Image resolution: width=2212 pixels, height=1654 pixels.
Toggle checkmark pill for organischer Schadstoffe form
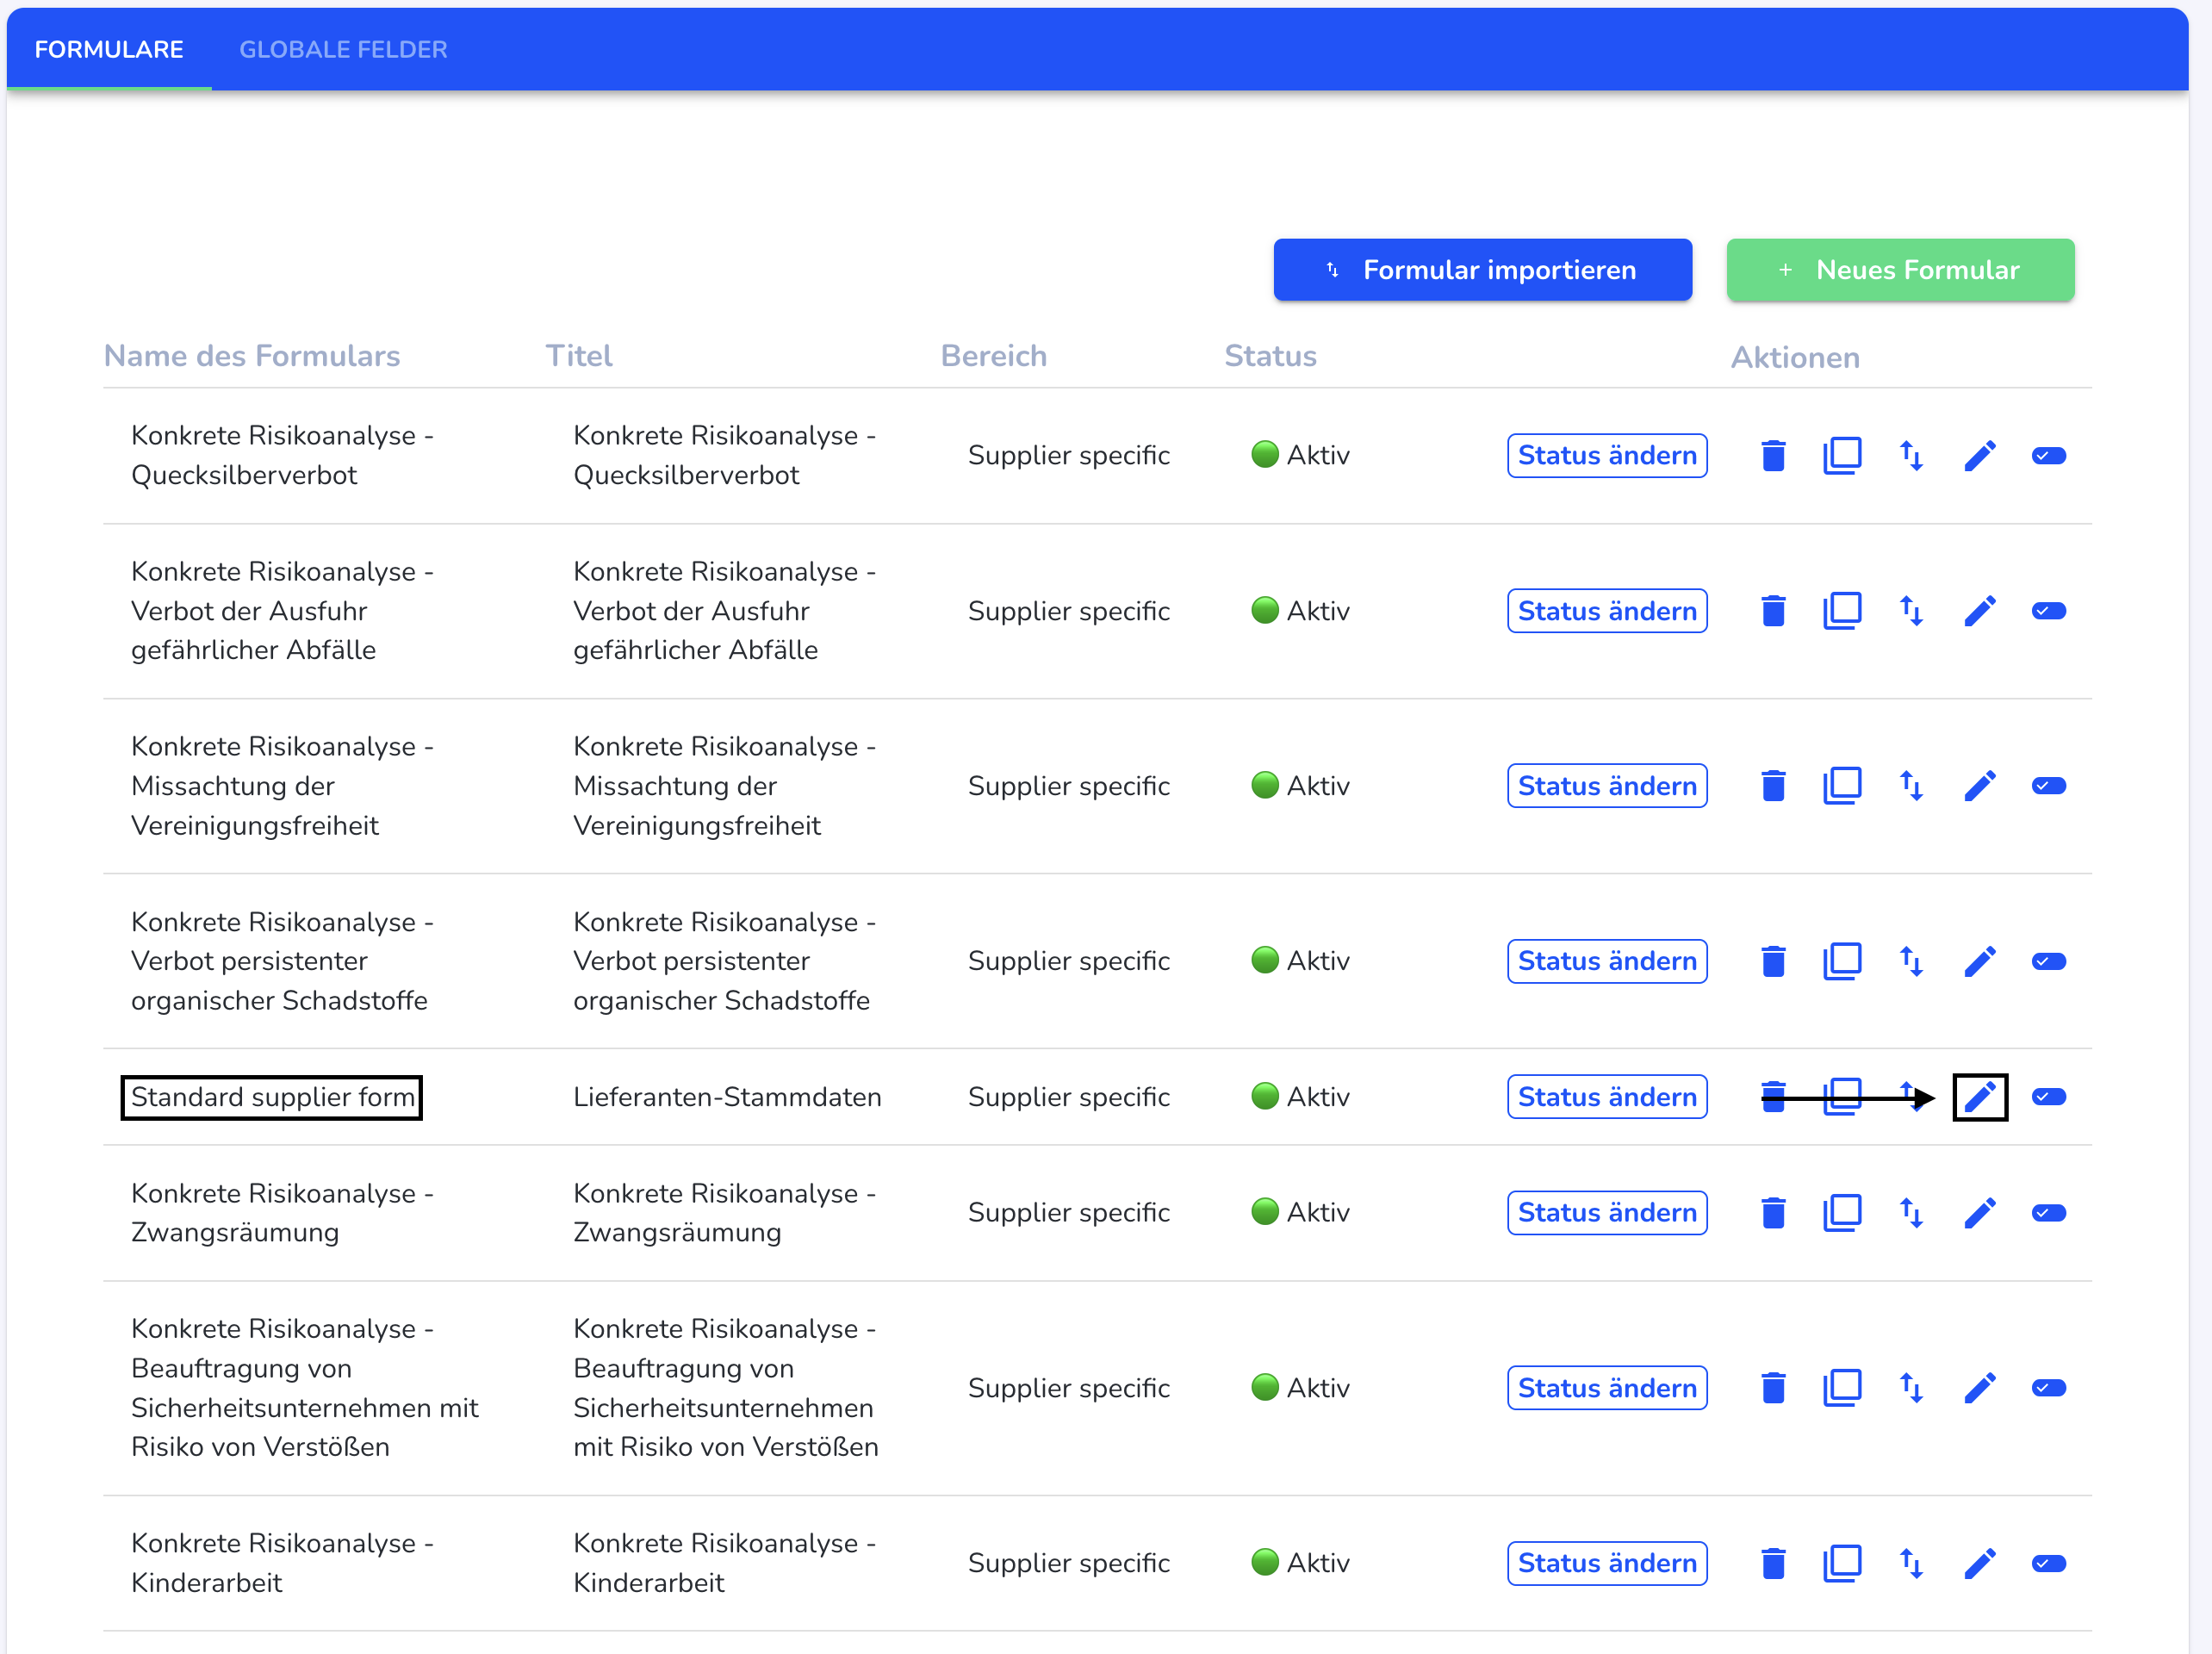coord(2049,961)
